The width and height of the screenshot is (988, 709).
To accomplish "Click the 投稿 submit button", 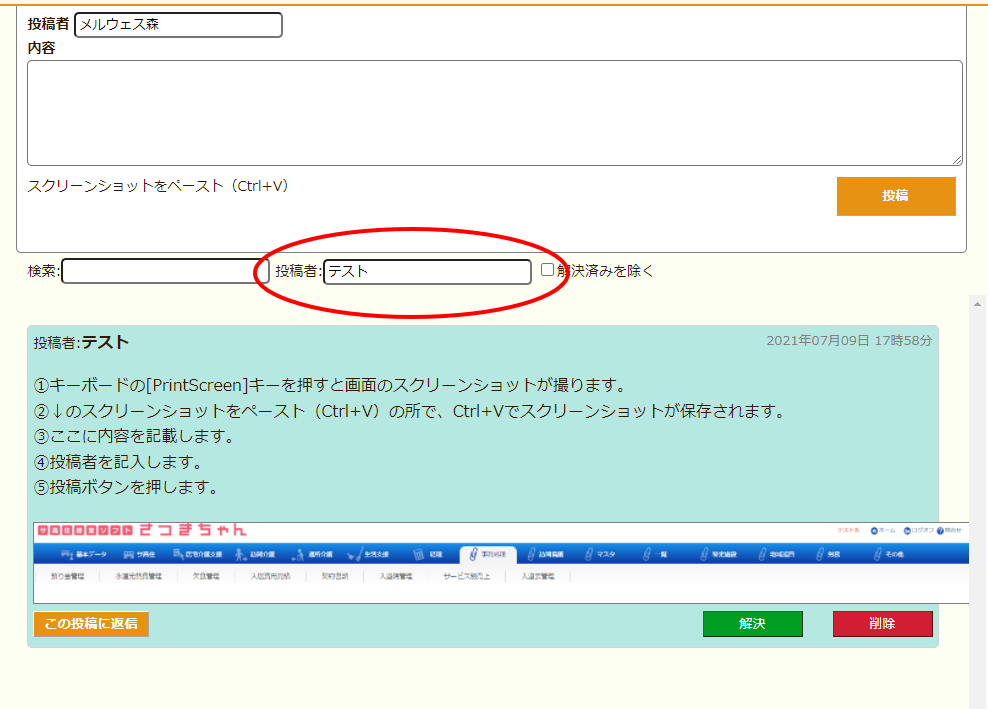I will click(x=895, y=196).
